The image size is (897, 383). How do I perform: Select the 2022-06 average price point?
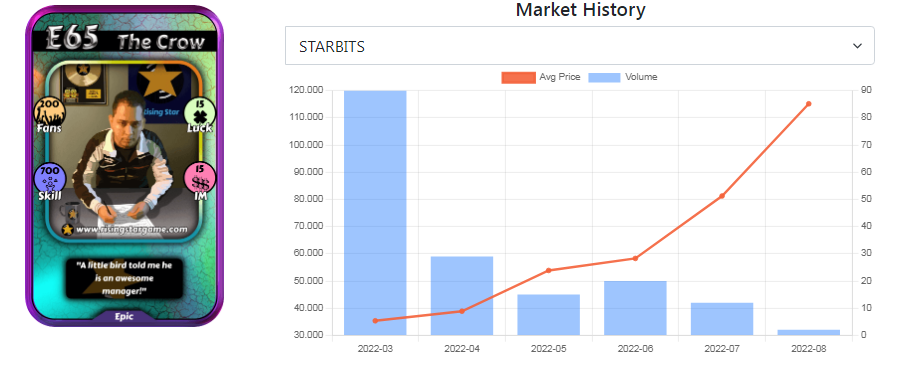(635, 258)
